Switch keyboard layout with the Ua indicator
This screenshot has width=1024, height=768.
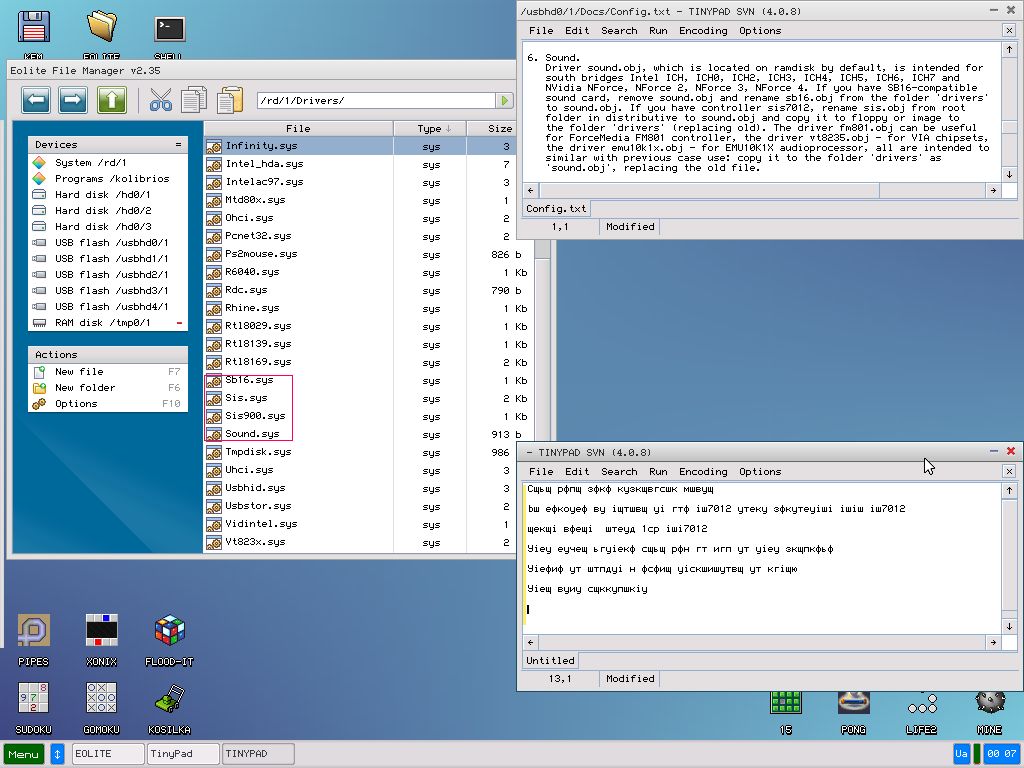[x=962, y=753]
